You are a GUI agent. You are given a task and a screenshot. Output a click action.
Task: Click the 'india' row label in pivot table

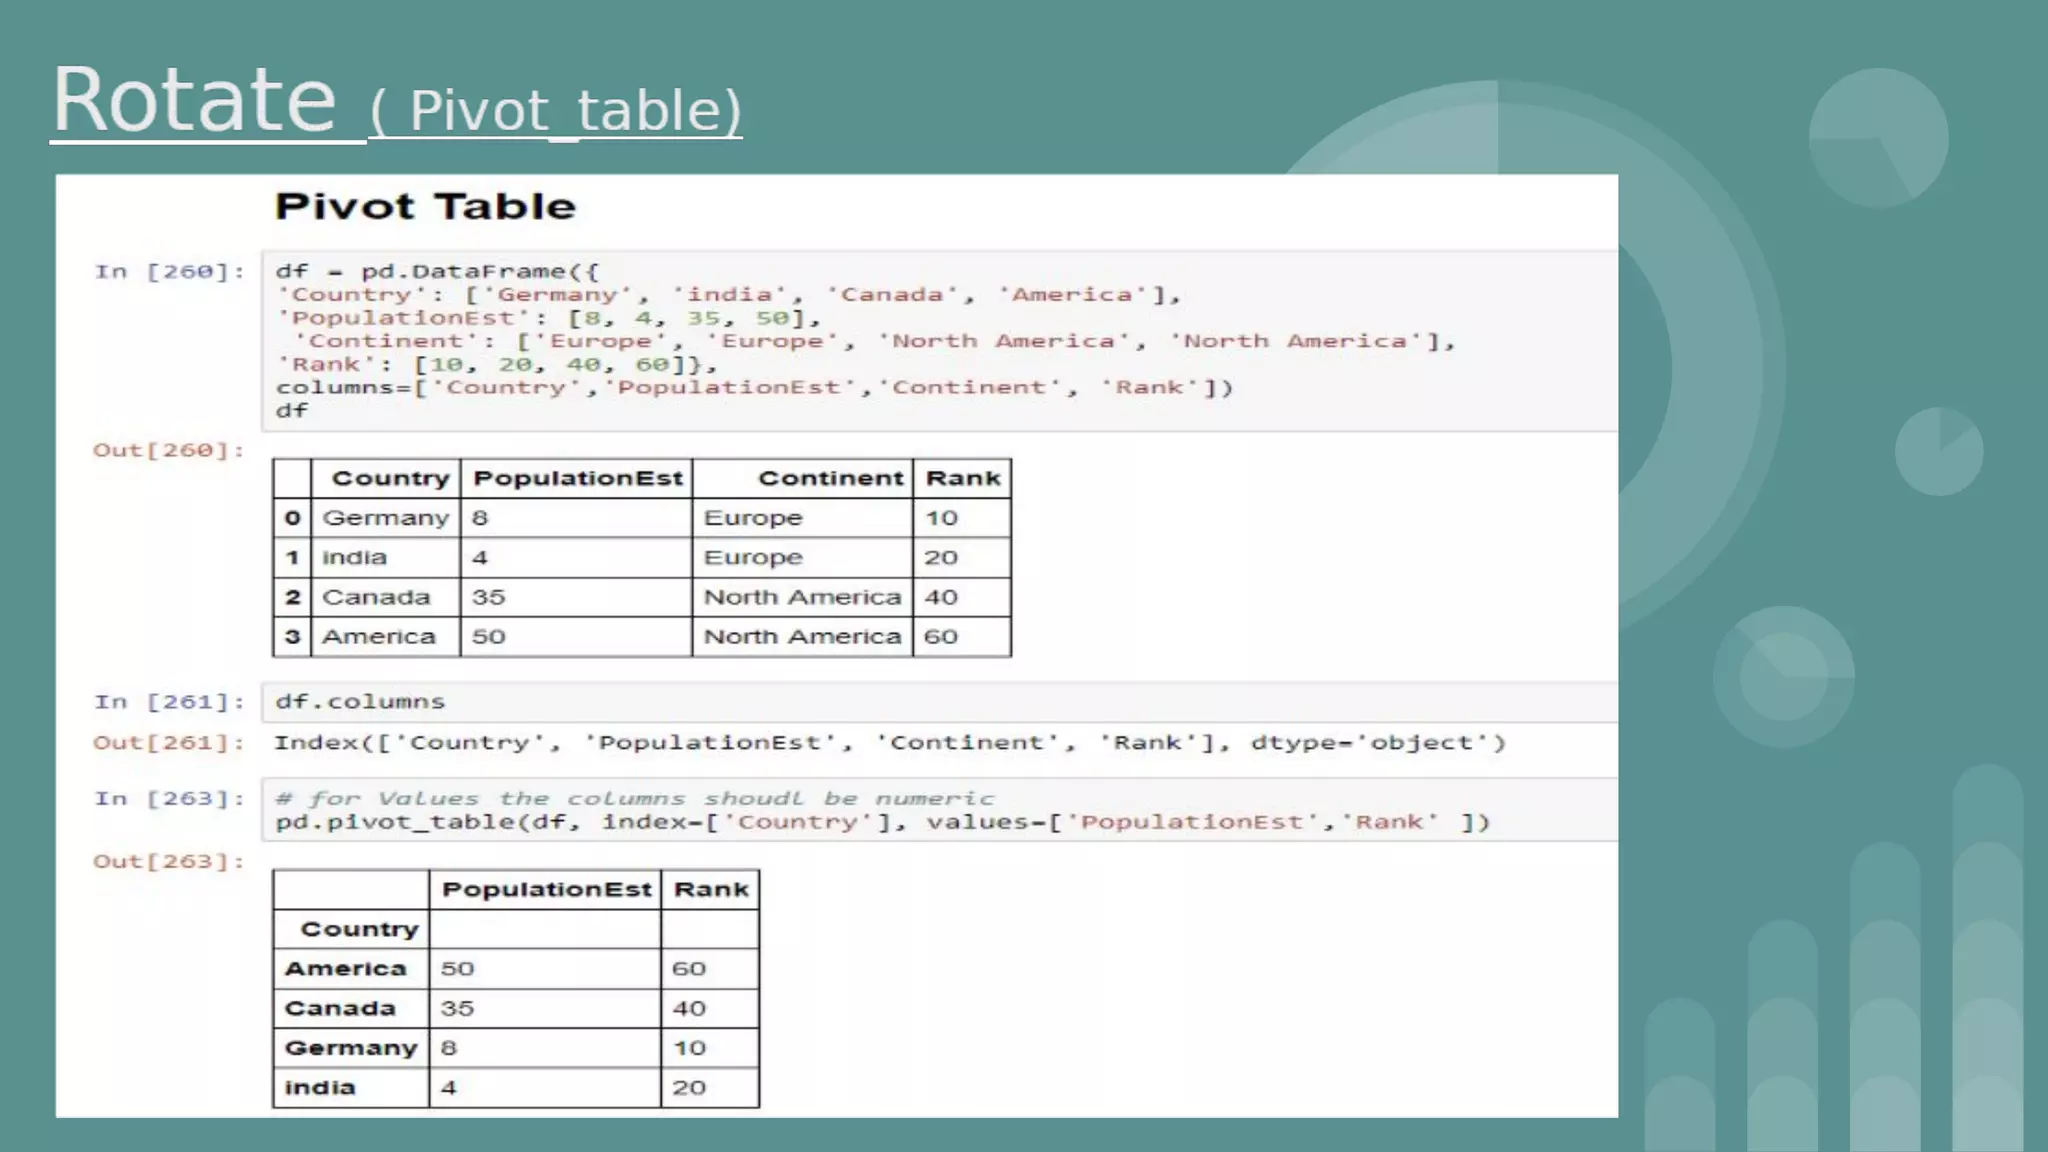coord(320,1088)
